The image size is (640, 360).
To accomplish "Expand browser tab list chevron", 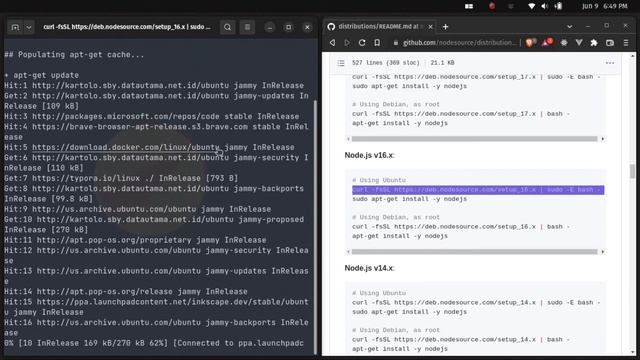I will (x=569, y=27).
